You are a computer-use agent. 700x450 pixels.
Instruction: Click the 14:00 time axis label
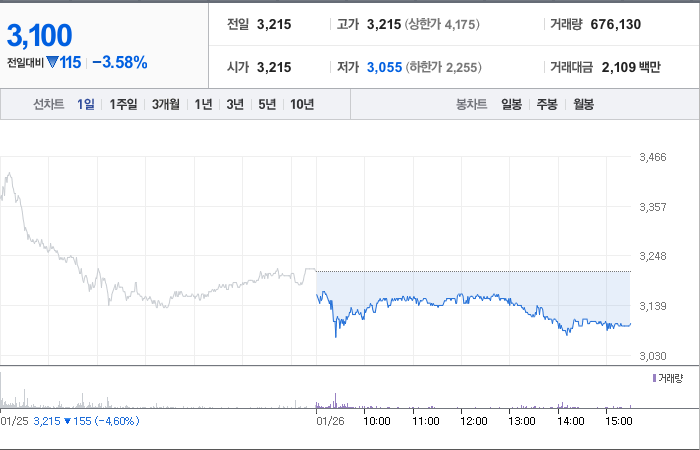click(571, 421)
